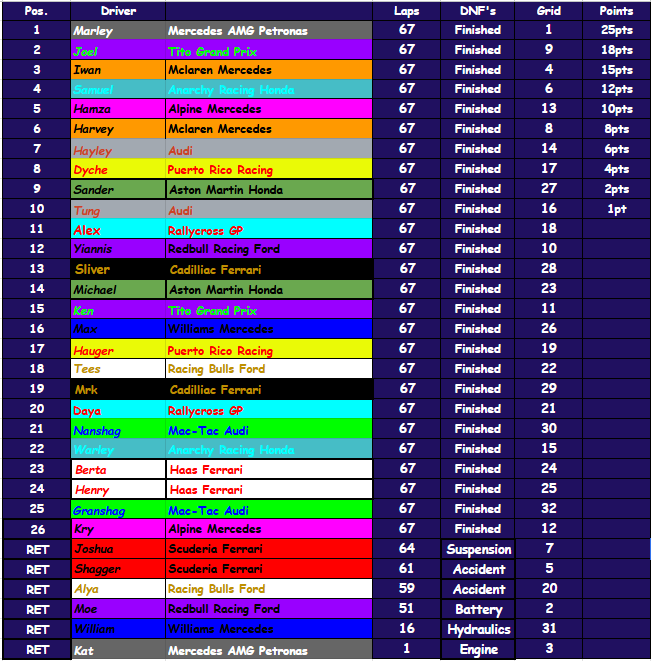Select driver cell Nanshag

point(118,429)
